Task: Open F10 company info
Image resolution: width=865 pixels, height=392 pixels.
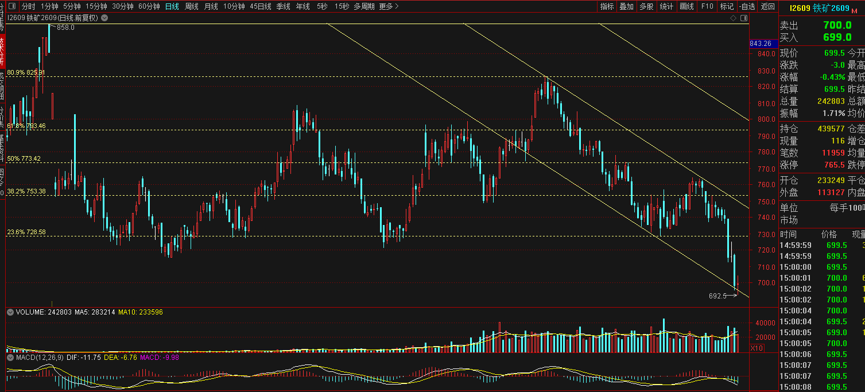Action: click(x=707, y=7)
